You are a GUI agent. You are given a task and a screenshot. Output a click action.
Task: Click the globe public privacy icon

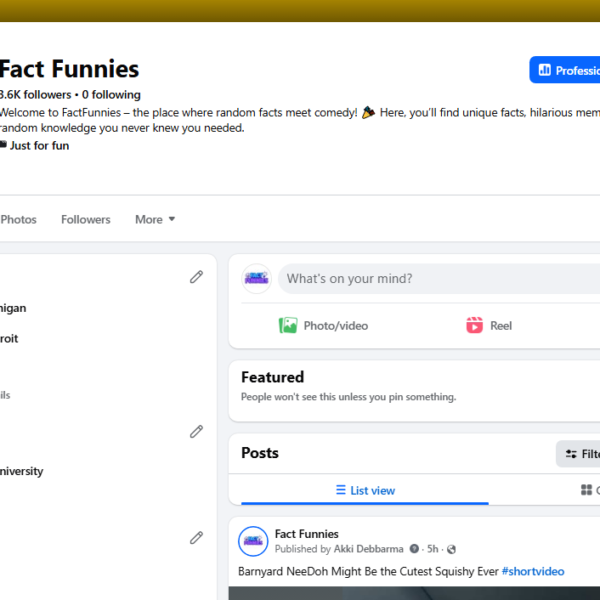[451, 549]
